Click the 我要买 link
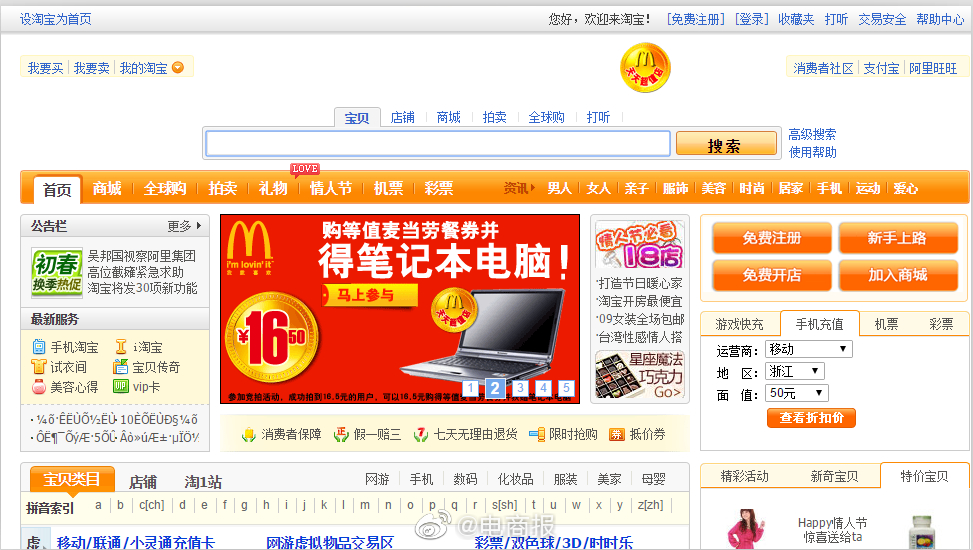This screenshot has width=973, height=550. [45, 68]
